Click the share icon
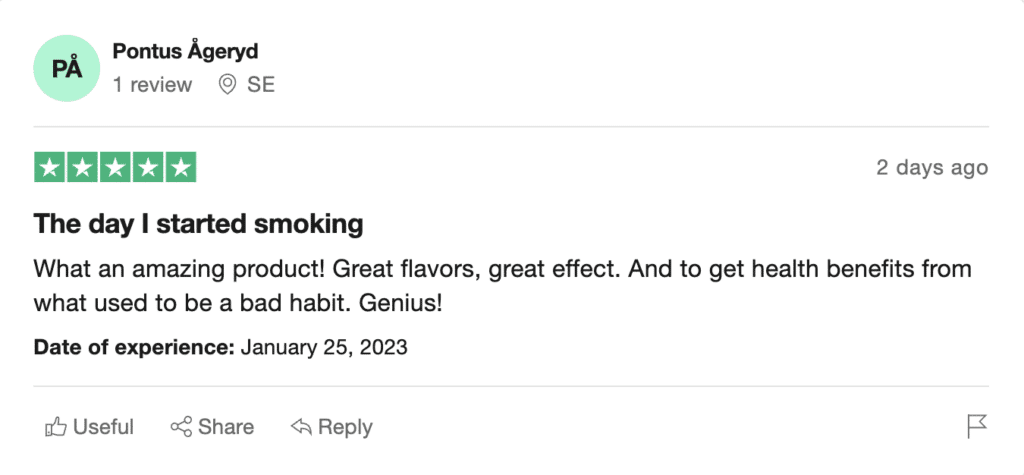Viewport: 1024px width, 475px height. coord(181,428)
